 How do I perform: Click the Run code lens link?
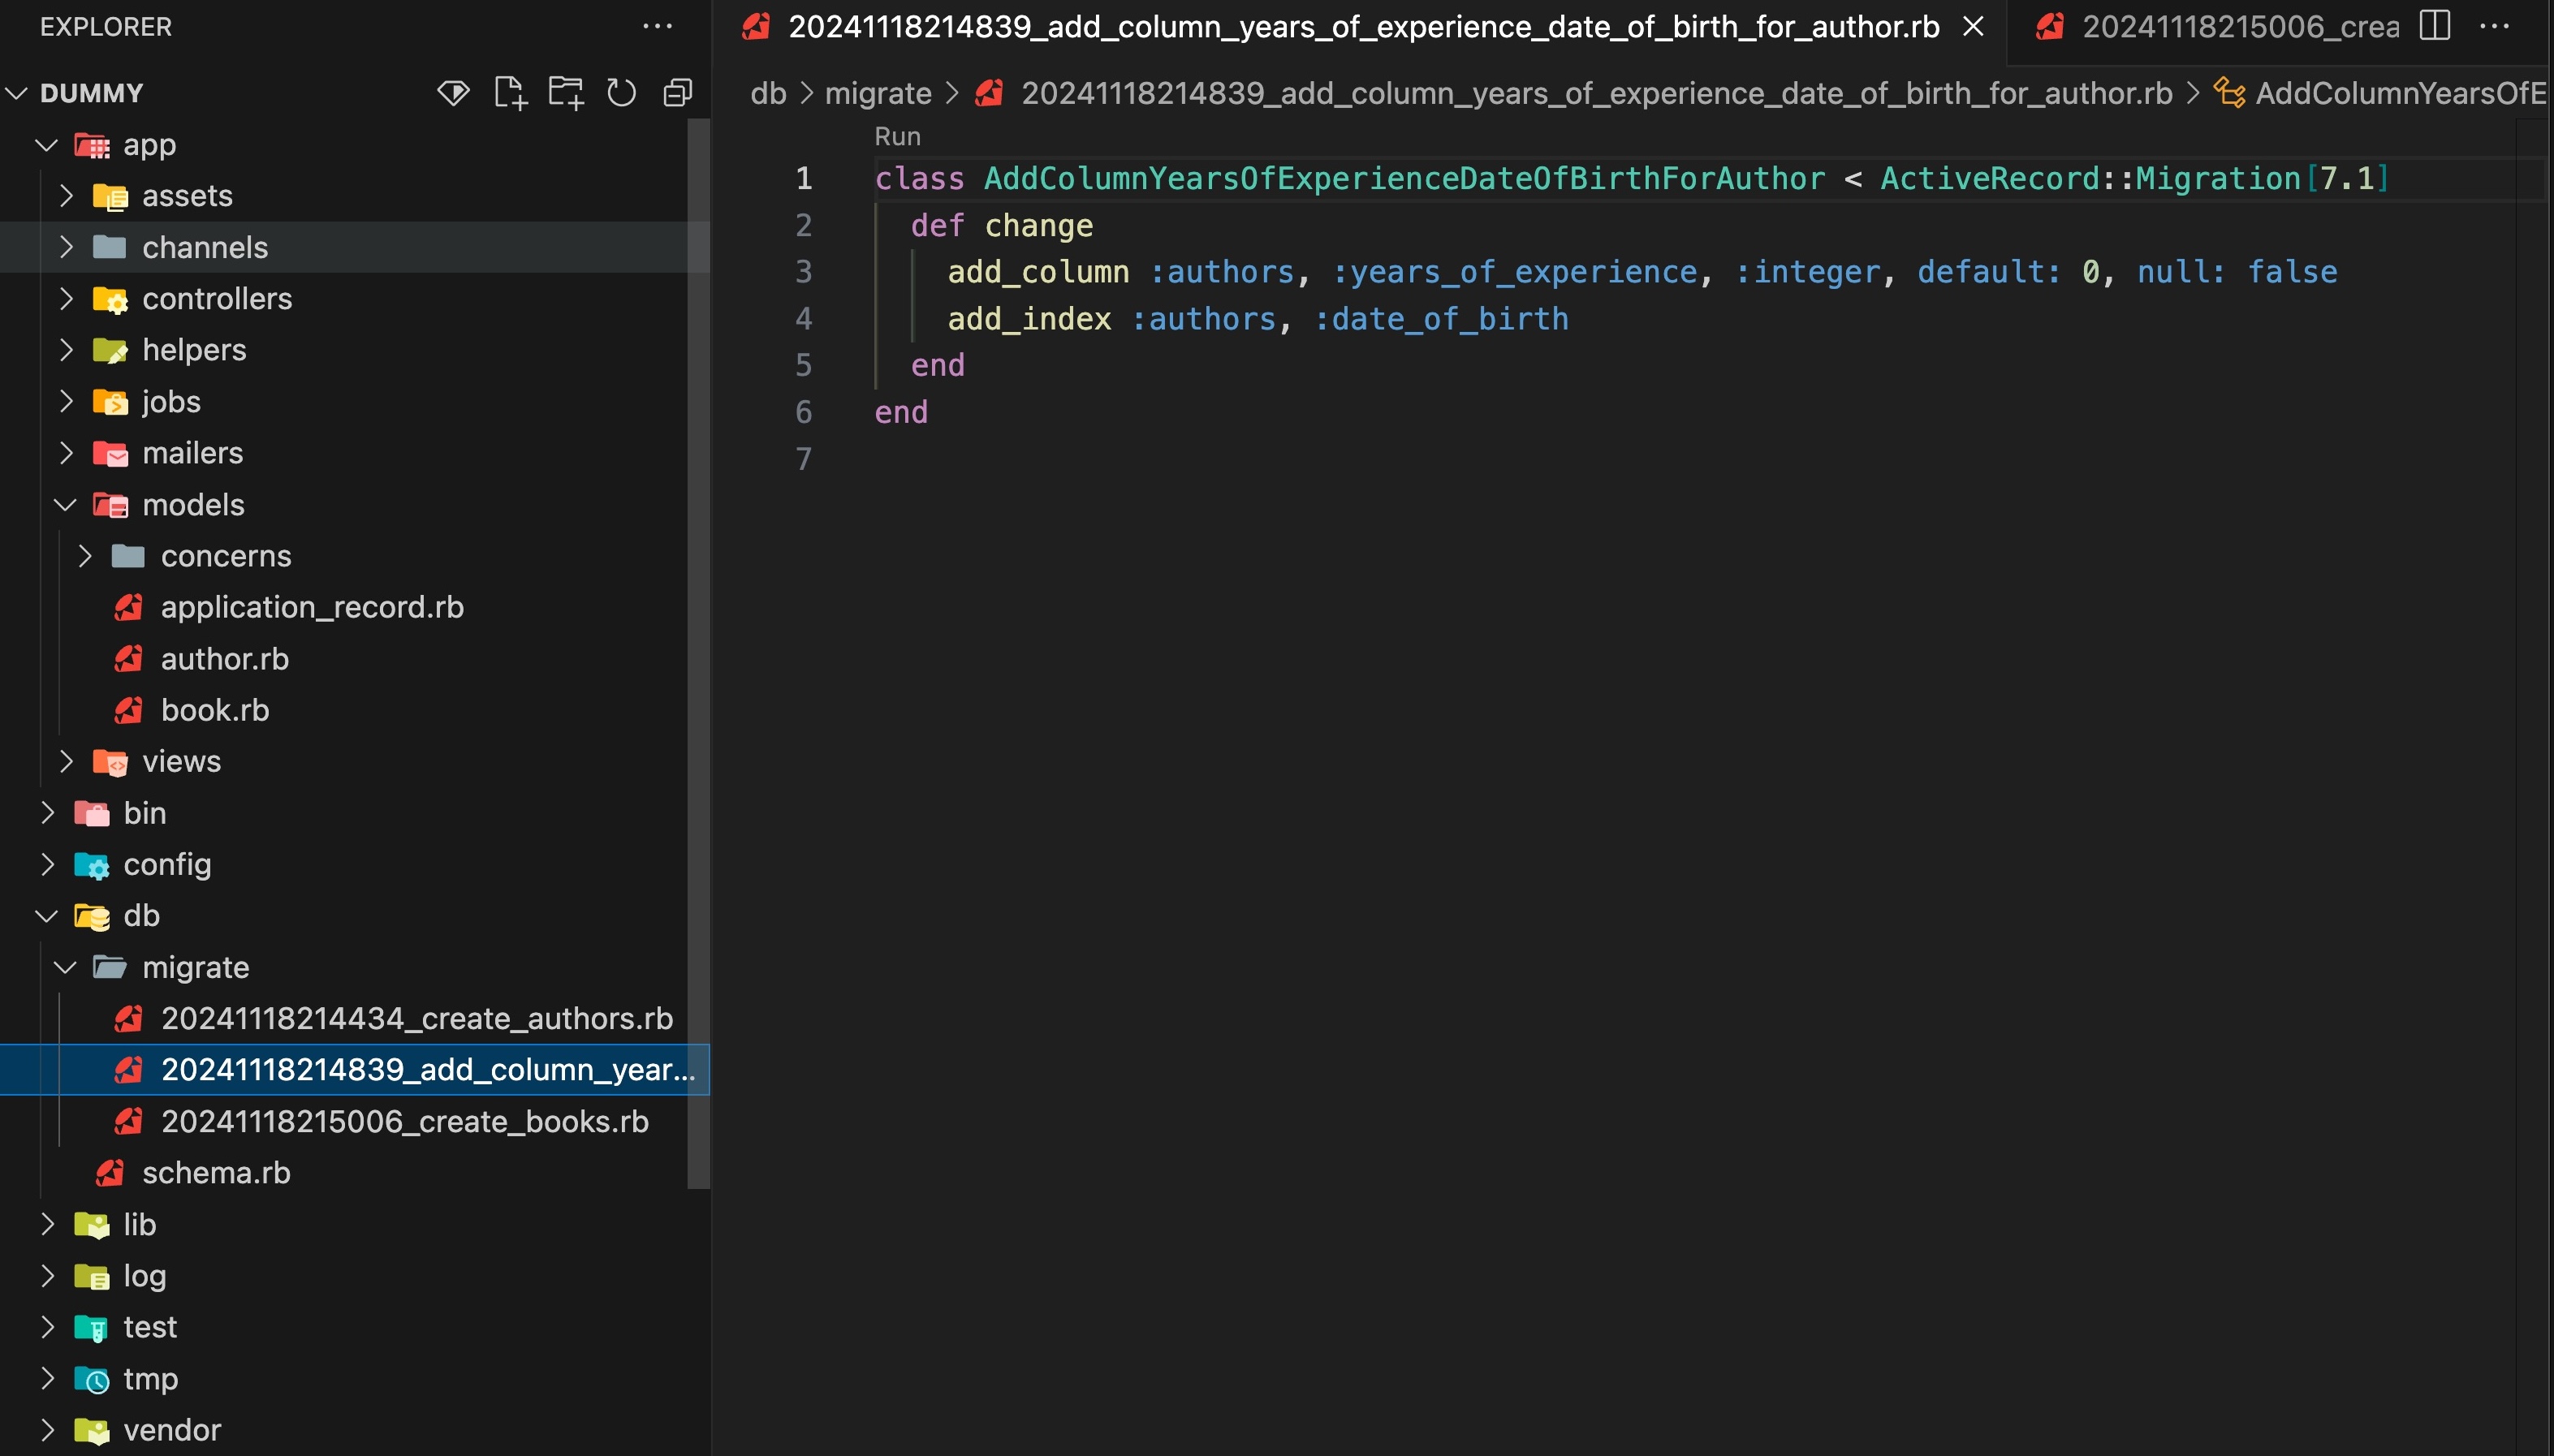tap(897, 136)
